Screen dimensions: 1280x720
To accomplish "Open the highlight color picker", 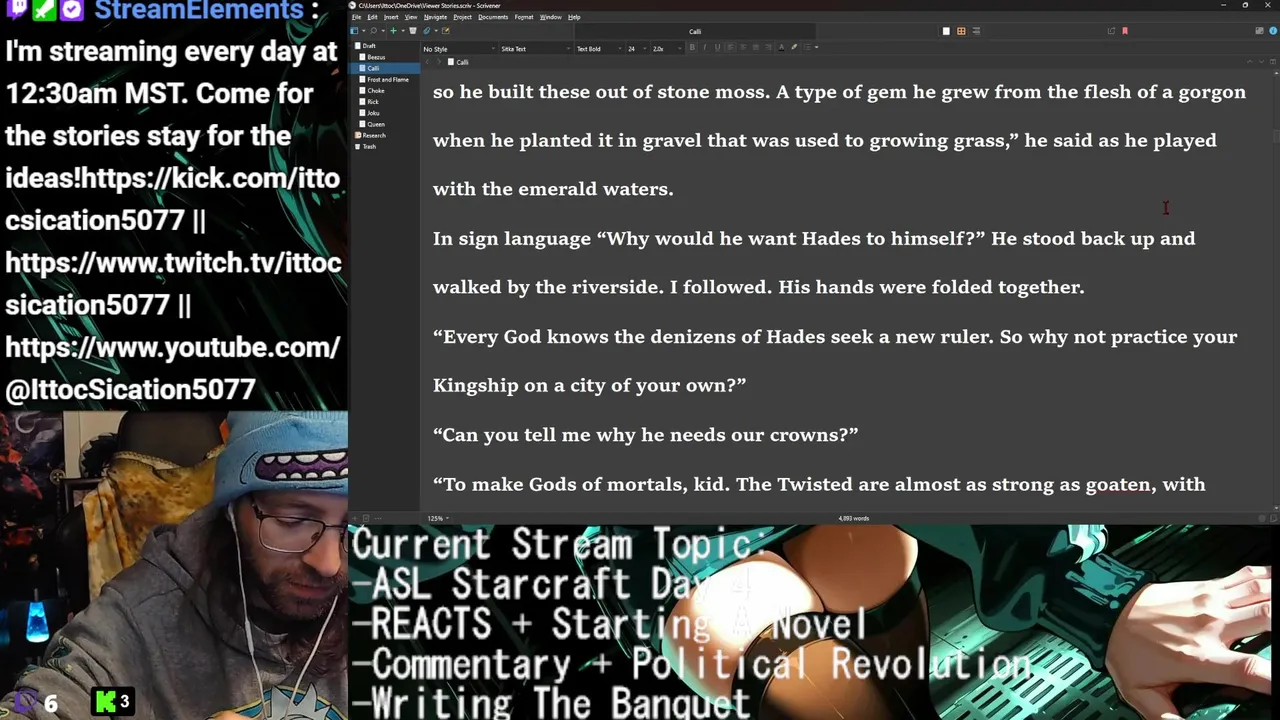I will [x=794, y=48].
